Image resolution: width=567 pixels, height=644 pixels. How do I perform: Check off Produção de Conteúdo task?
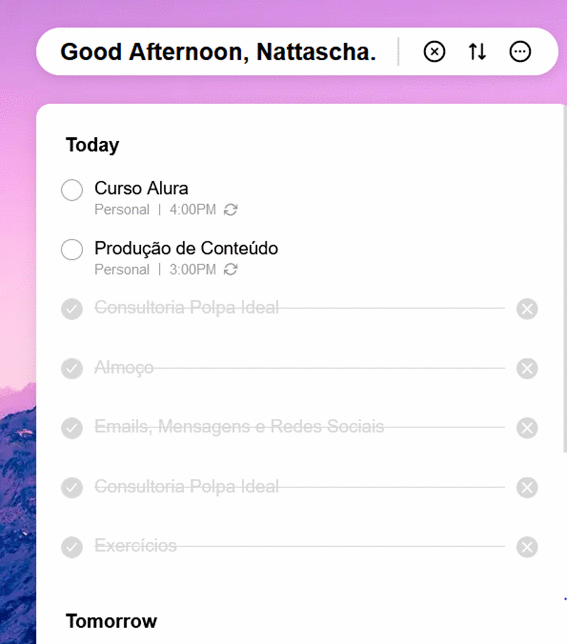click(72, 249)
